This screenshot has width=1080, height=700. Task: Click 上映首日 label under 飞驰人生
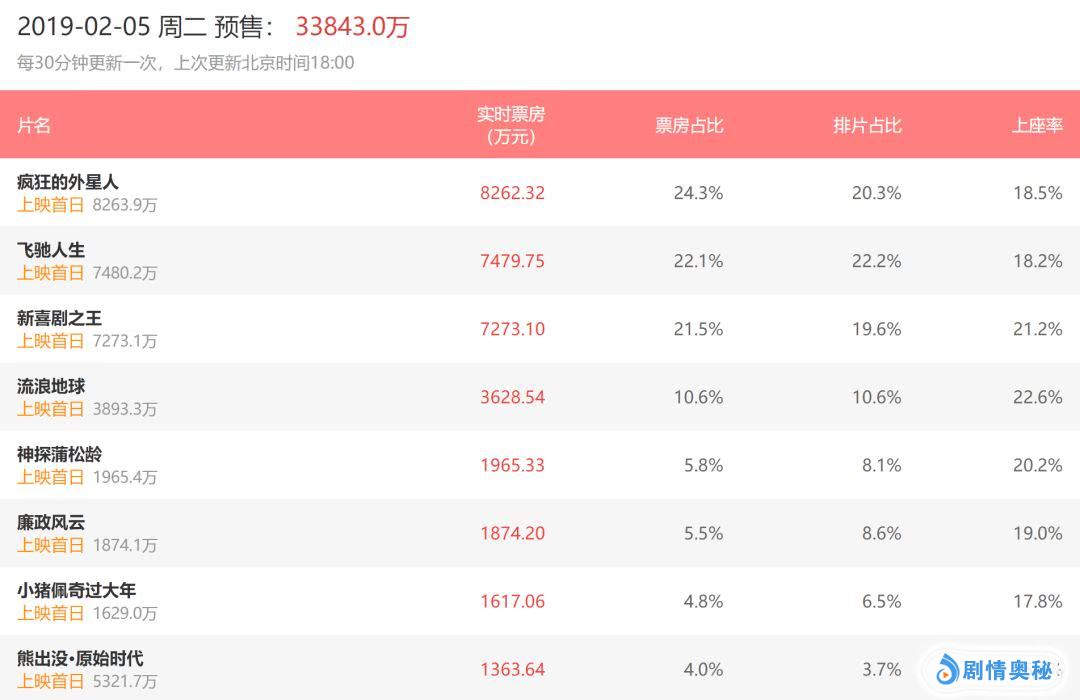51,273
